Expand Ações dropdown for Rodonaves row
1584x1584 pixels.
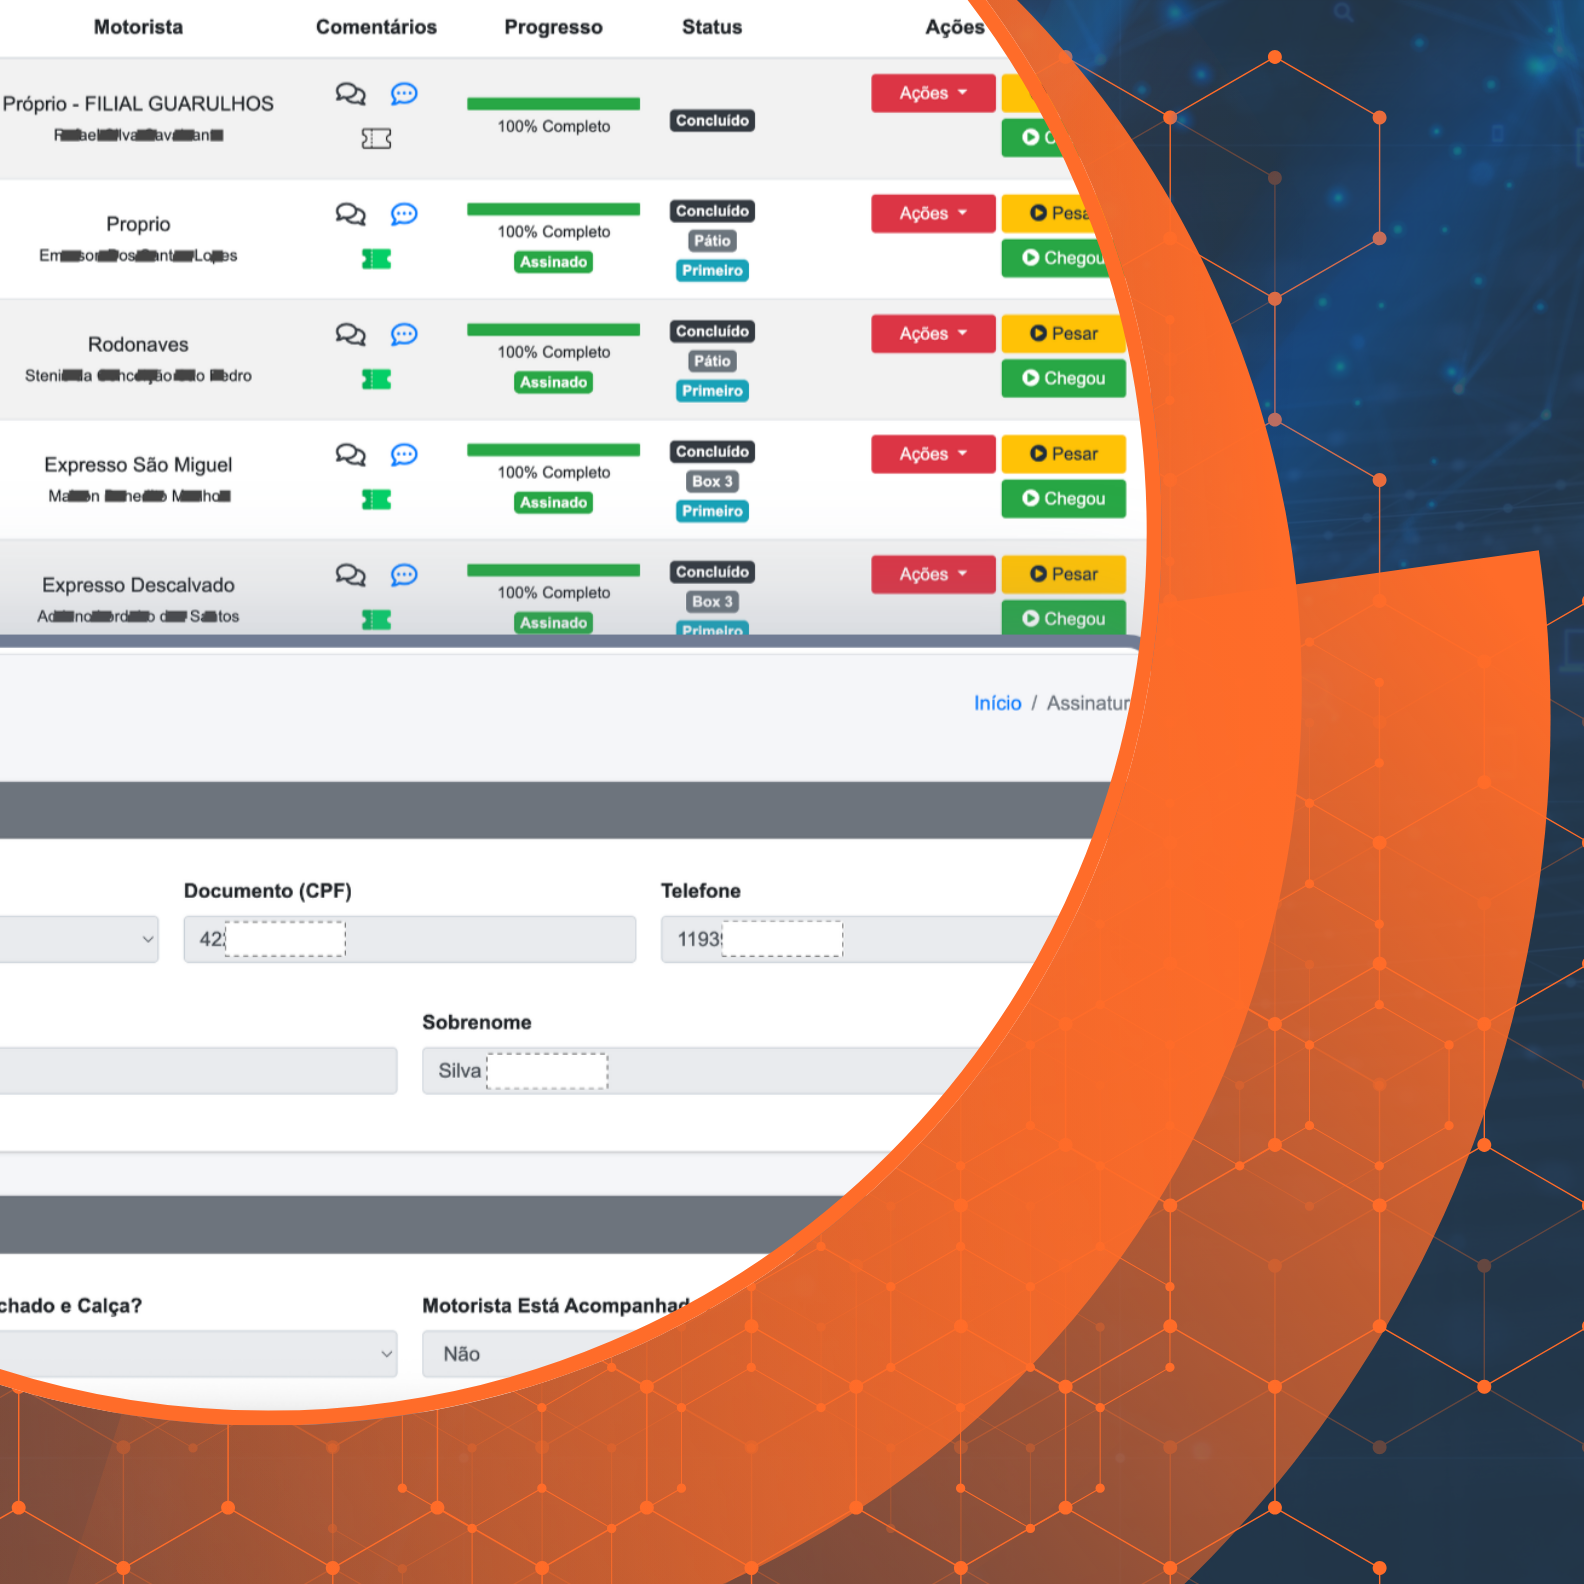(932, 334)
